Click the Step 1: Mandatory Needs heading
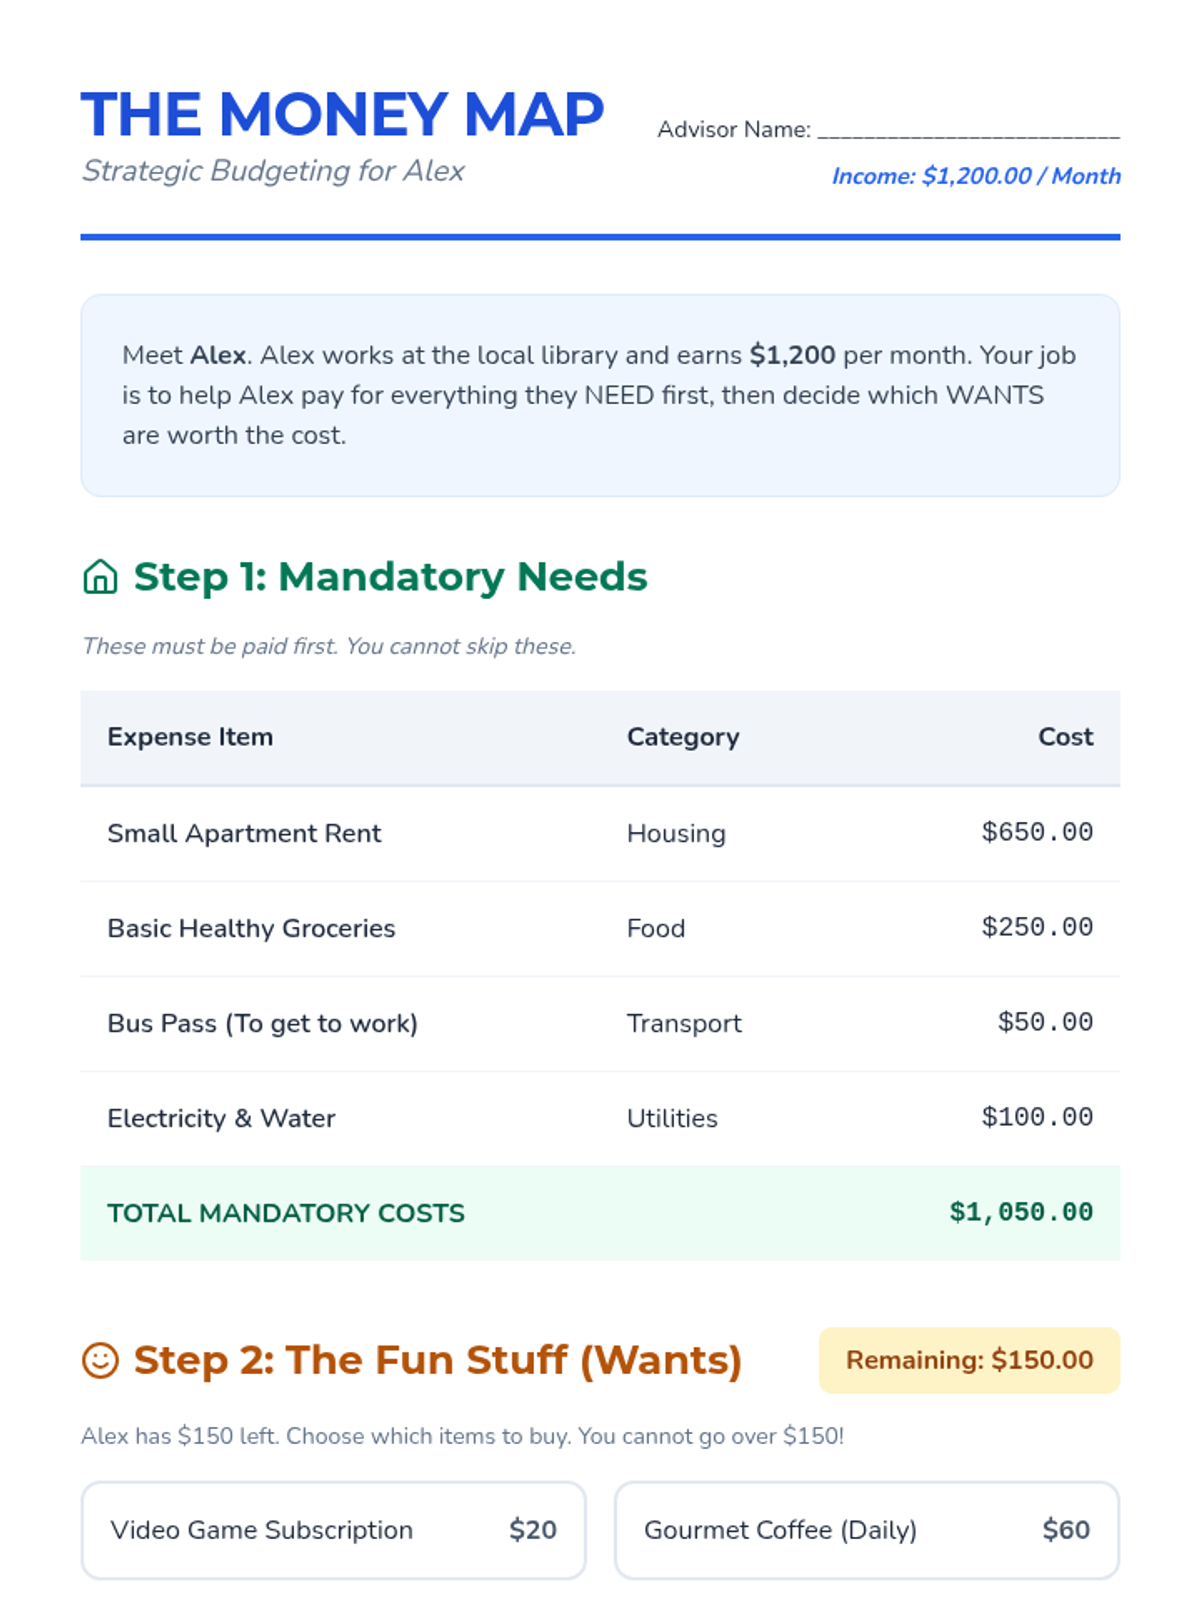Screen dimensions: 1200x1600 (390, 577)
